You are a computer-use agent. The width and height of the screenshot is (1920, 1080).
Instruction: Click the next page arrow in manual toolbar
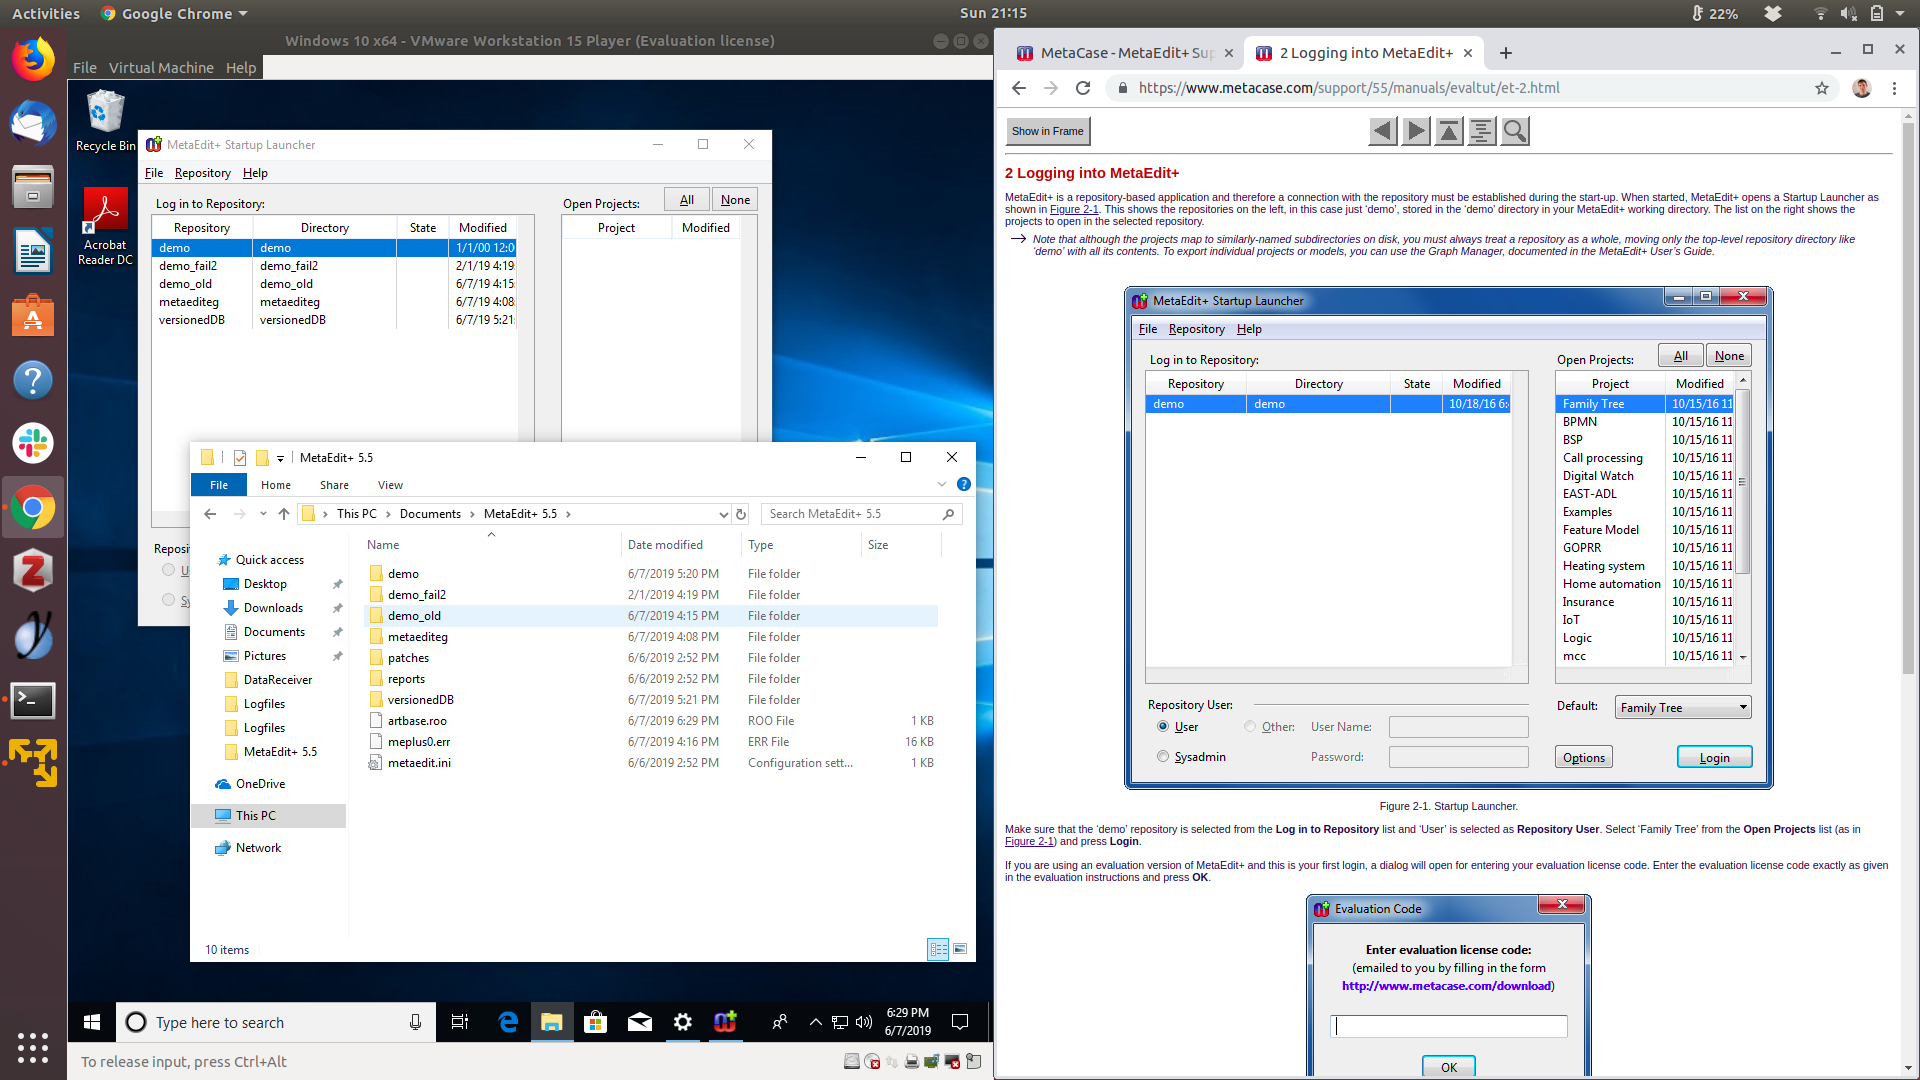click(1416, 131)
